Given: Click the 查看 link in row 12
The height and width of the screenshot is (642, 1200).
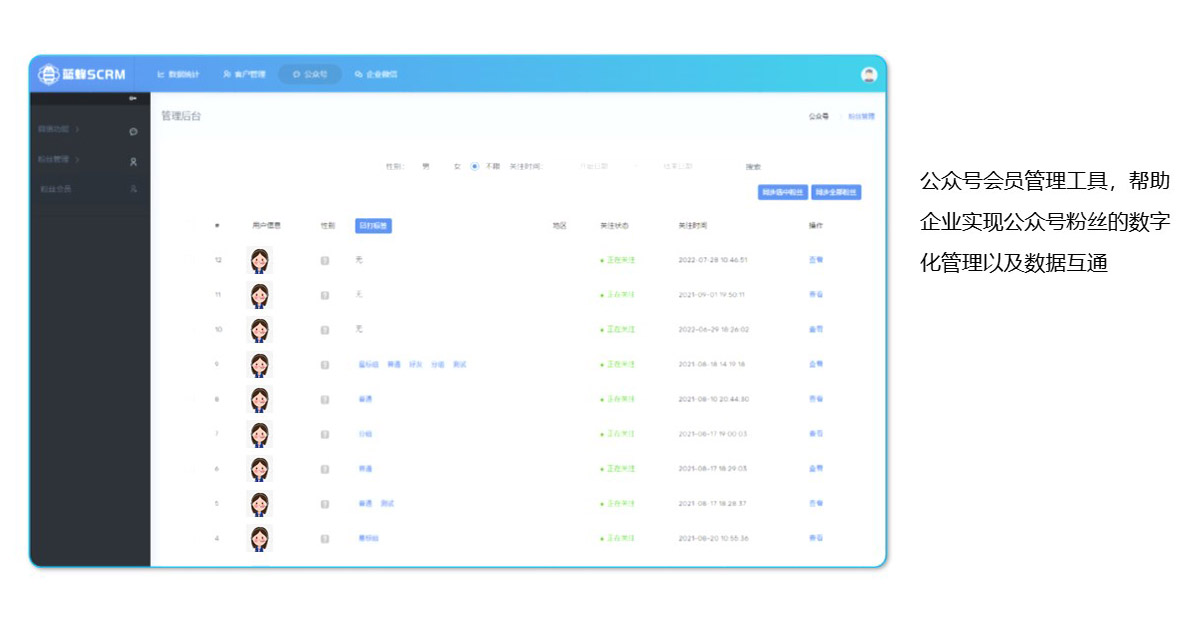Looking at the screenshot, I should 815,260.
